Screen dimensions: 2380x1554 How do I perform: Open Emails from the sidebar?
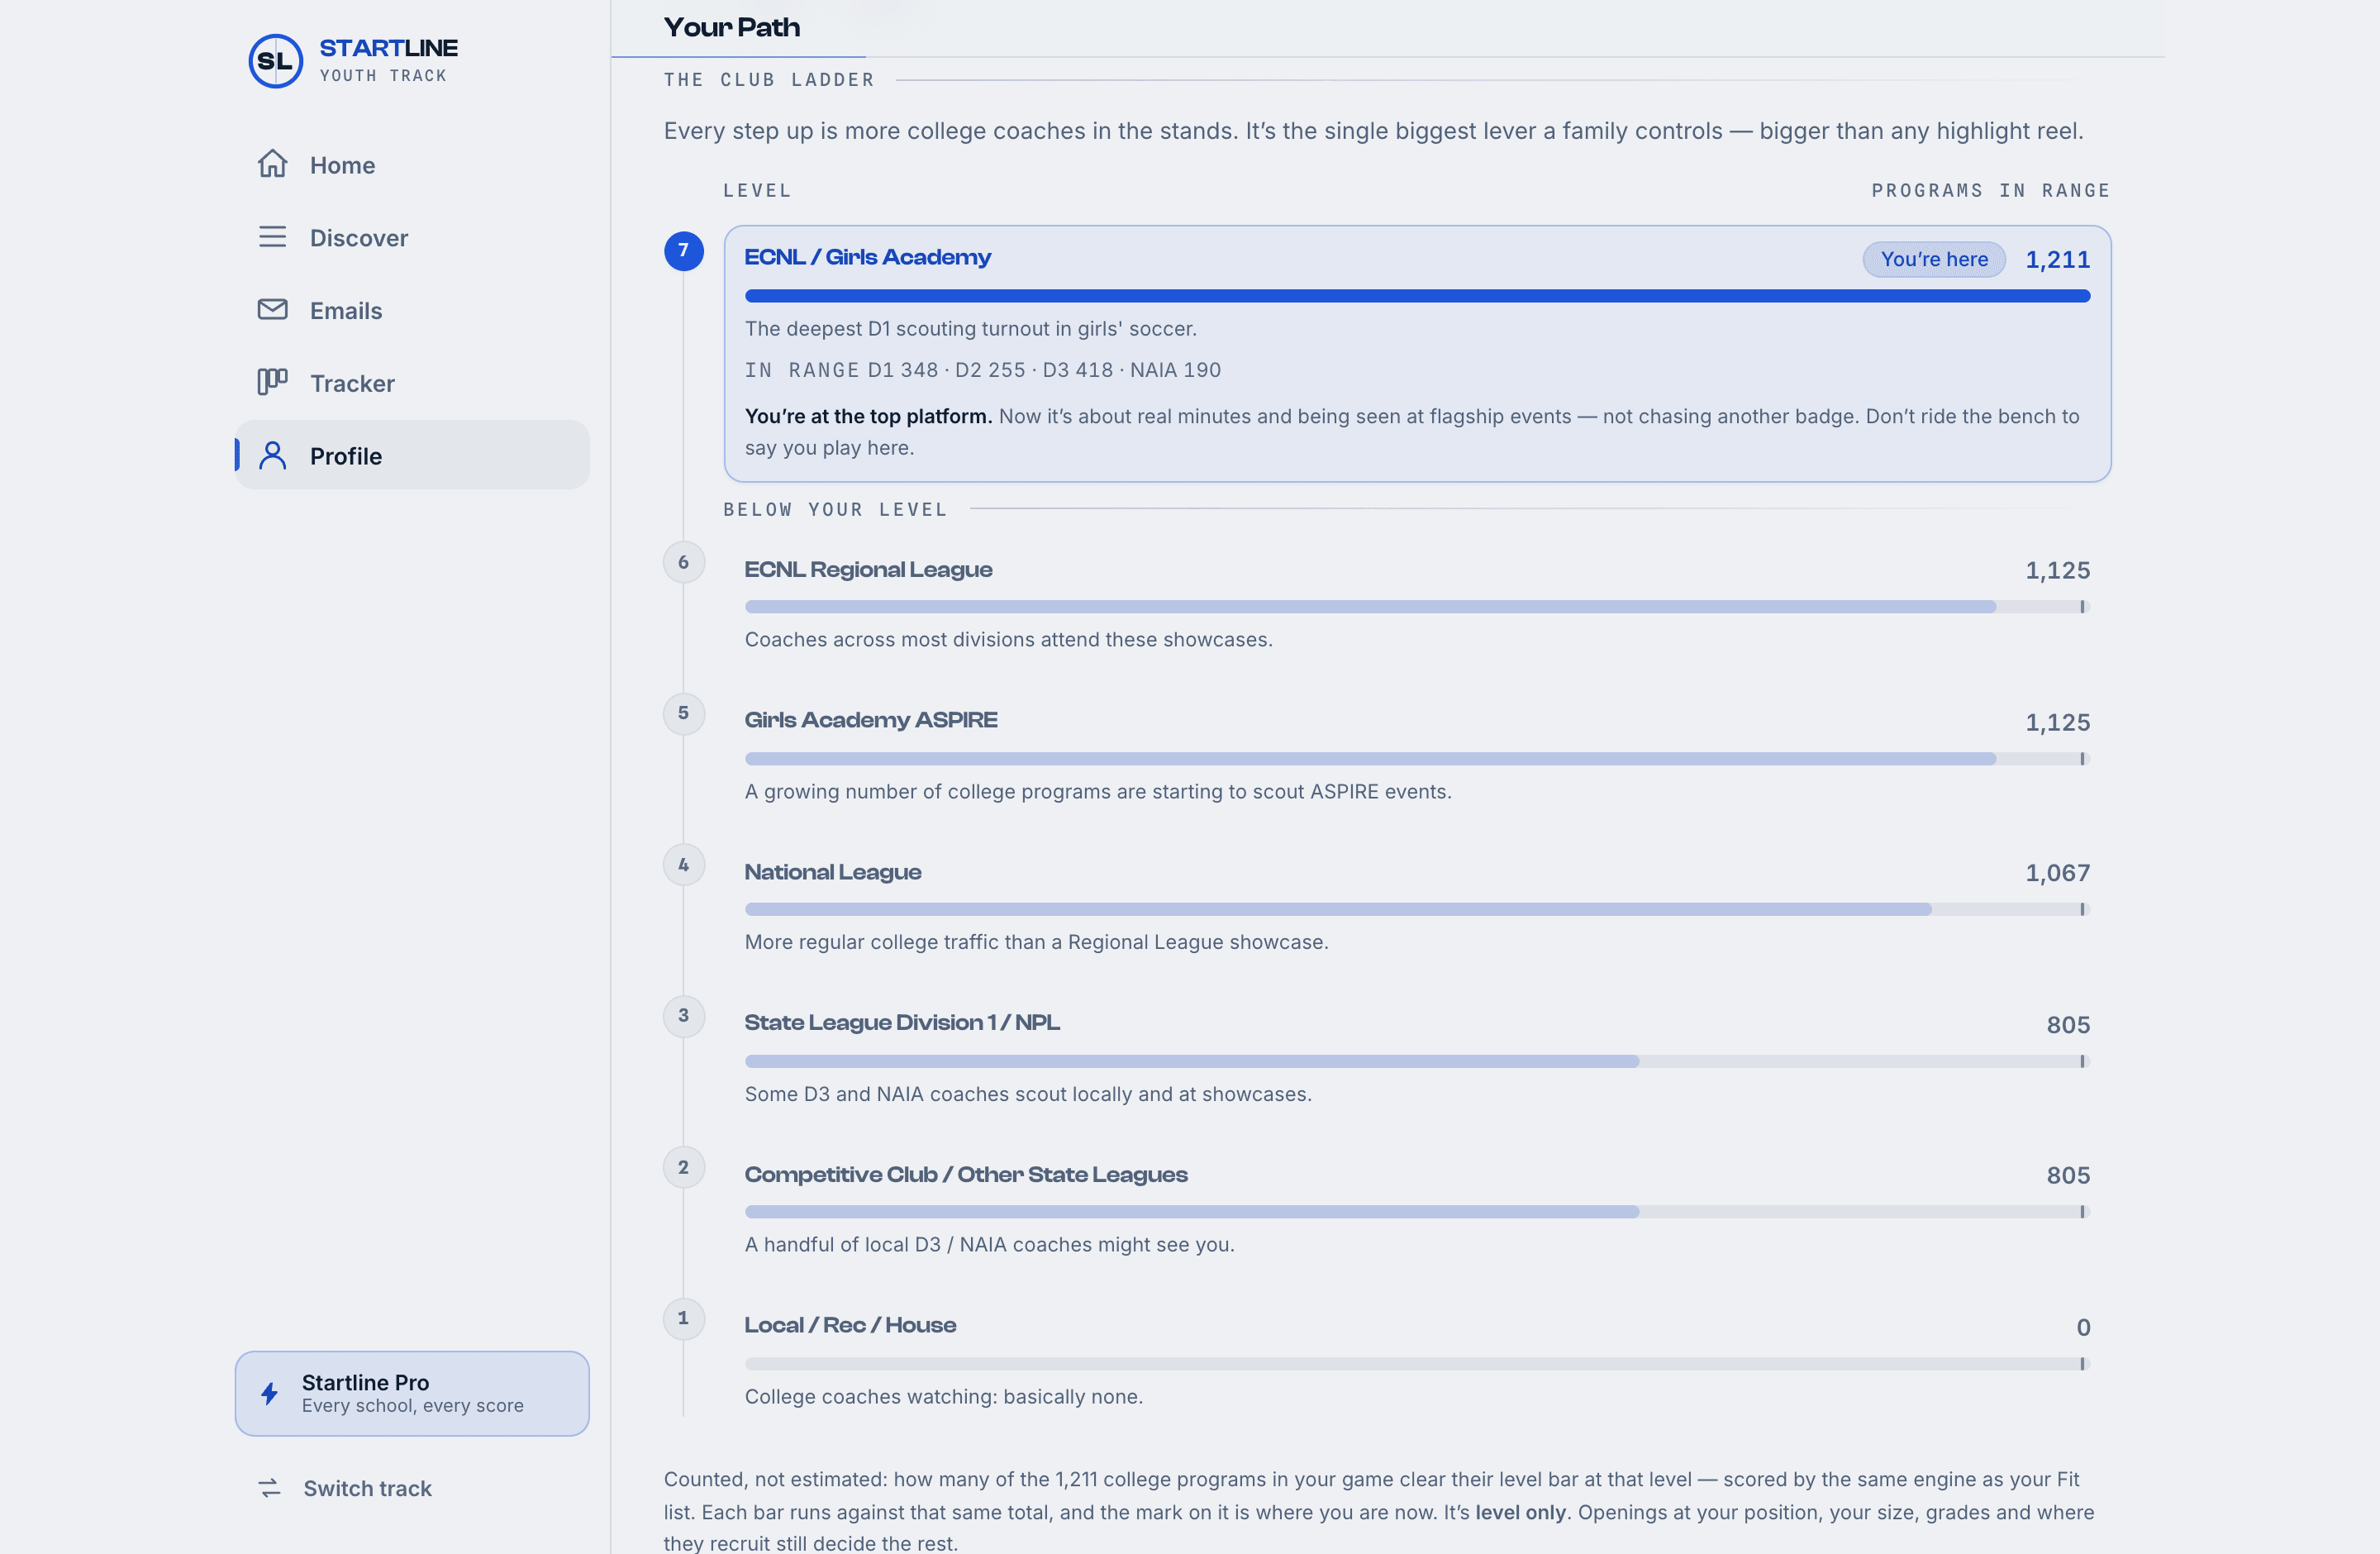412,310
